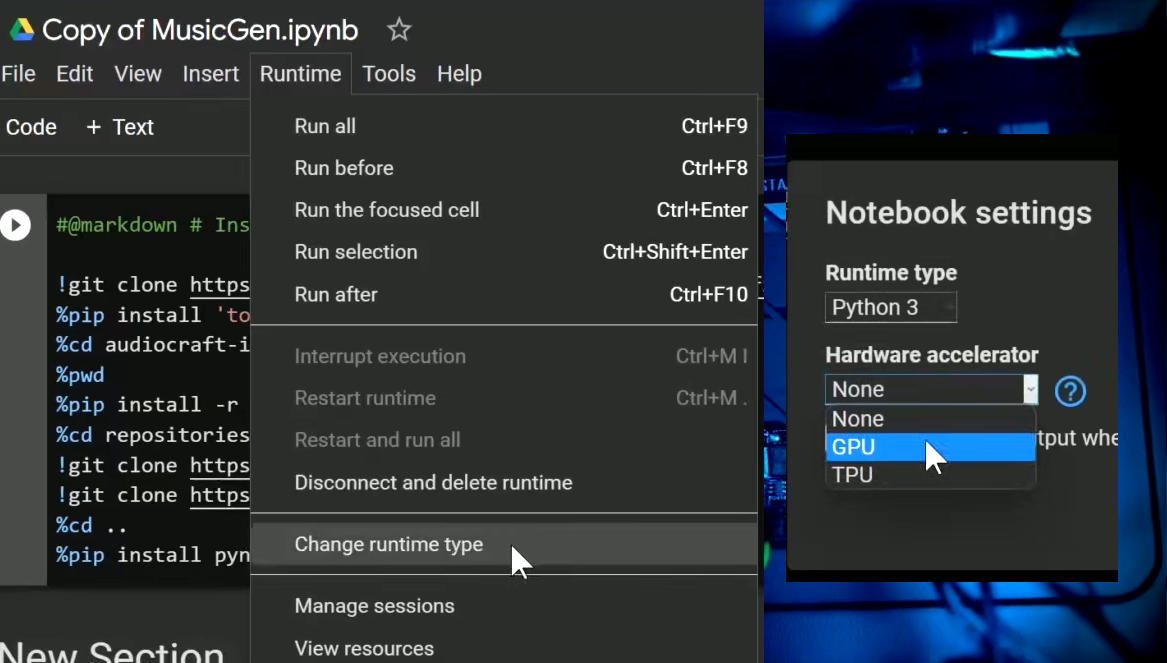
Task: Click Restart and run all entry
Action: [x=504, y=440]
